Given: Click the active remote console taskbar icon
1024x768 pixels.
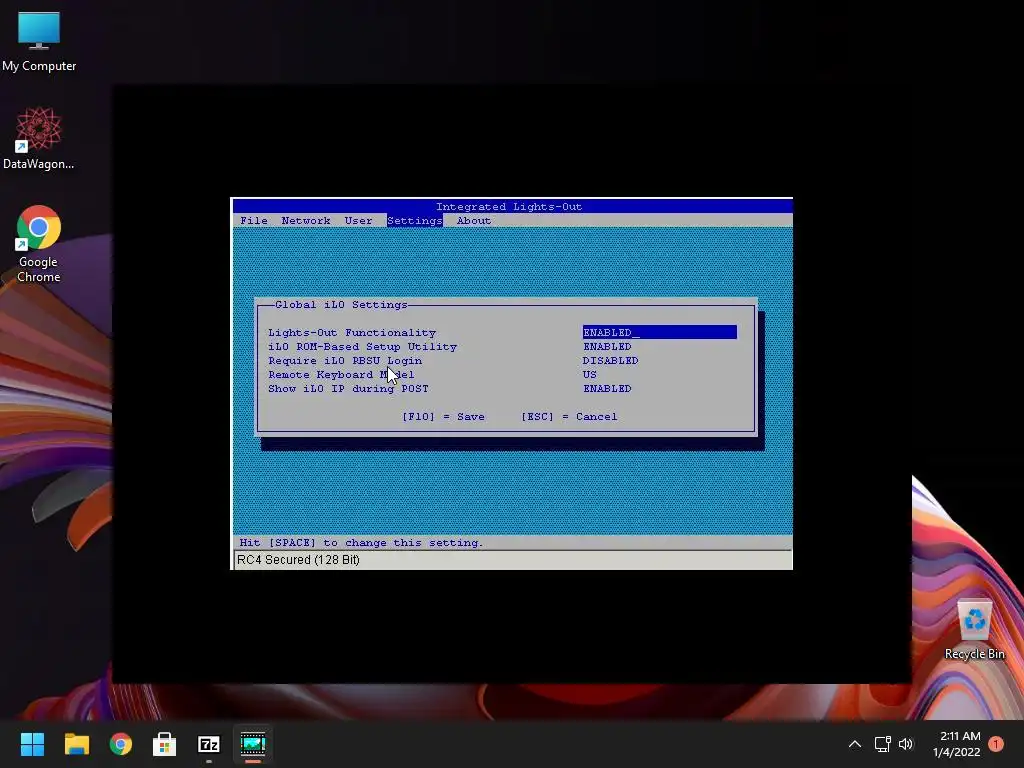Looking at the screenshot, I should (253, 744).
